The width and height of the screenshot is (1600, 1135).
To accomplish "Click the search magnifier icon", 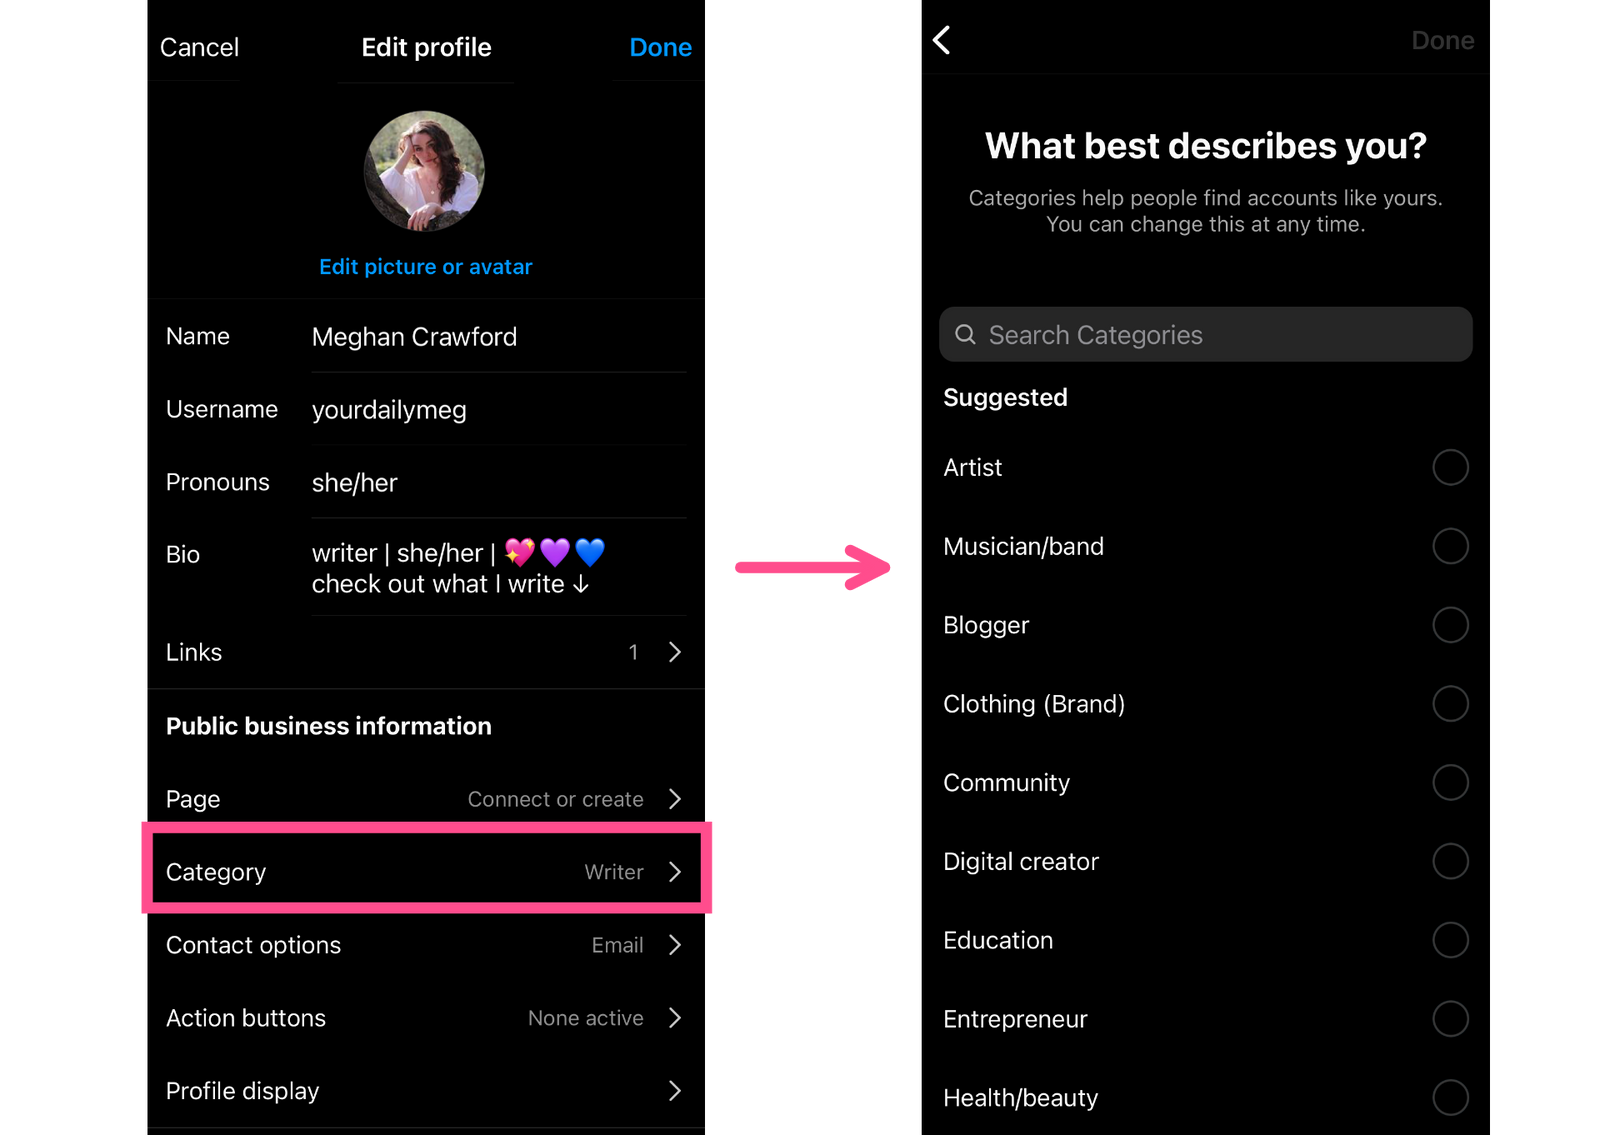I will point(965,334).
